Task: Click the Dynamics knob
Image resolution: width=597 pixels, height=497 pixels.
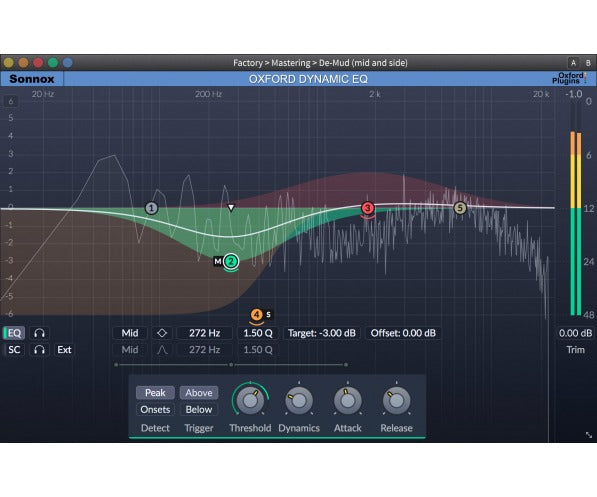Action: tap(299, 400)
